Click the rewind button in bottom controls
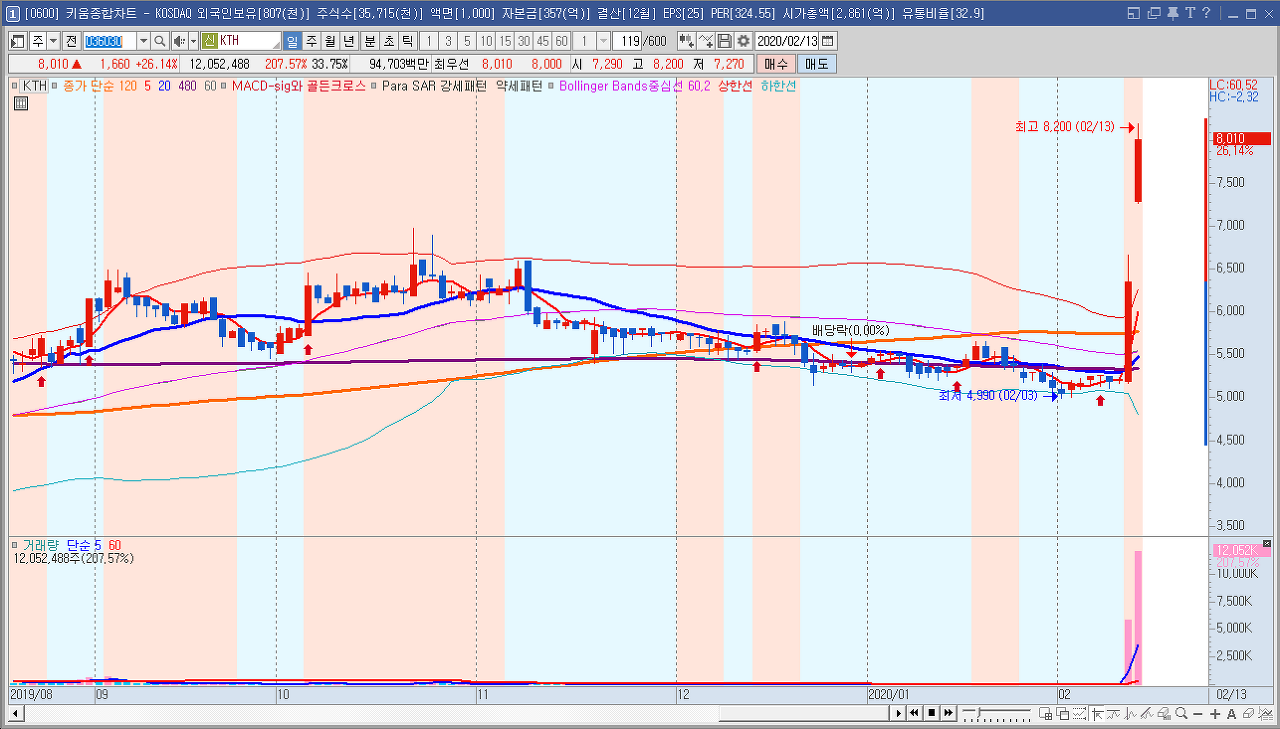This screenshot has width=1280, height=729. [x=914, y=713]
